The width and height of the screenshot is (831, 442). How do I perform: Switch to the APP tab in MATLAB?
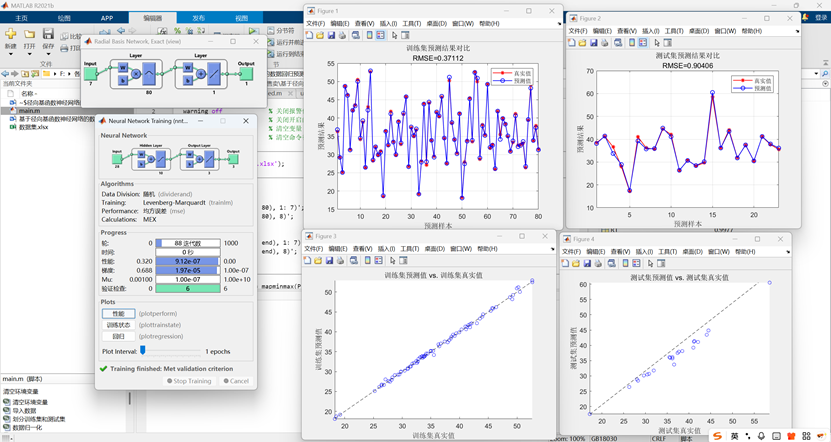pos(107,18)
